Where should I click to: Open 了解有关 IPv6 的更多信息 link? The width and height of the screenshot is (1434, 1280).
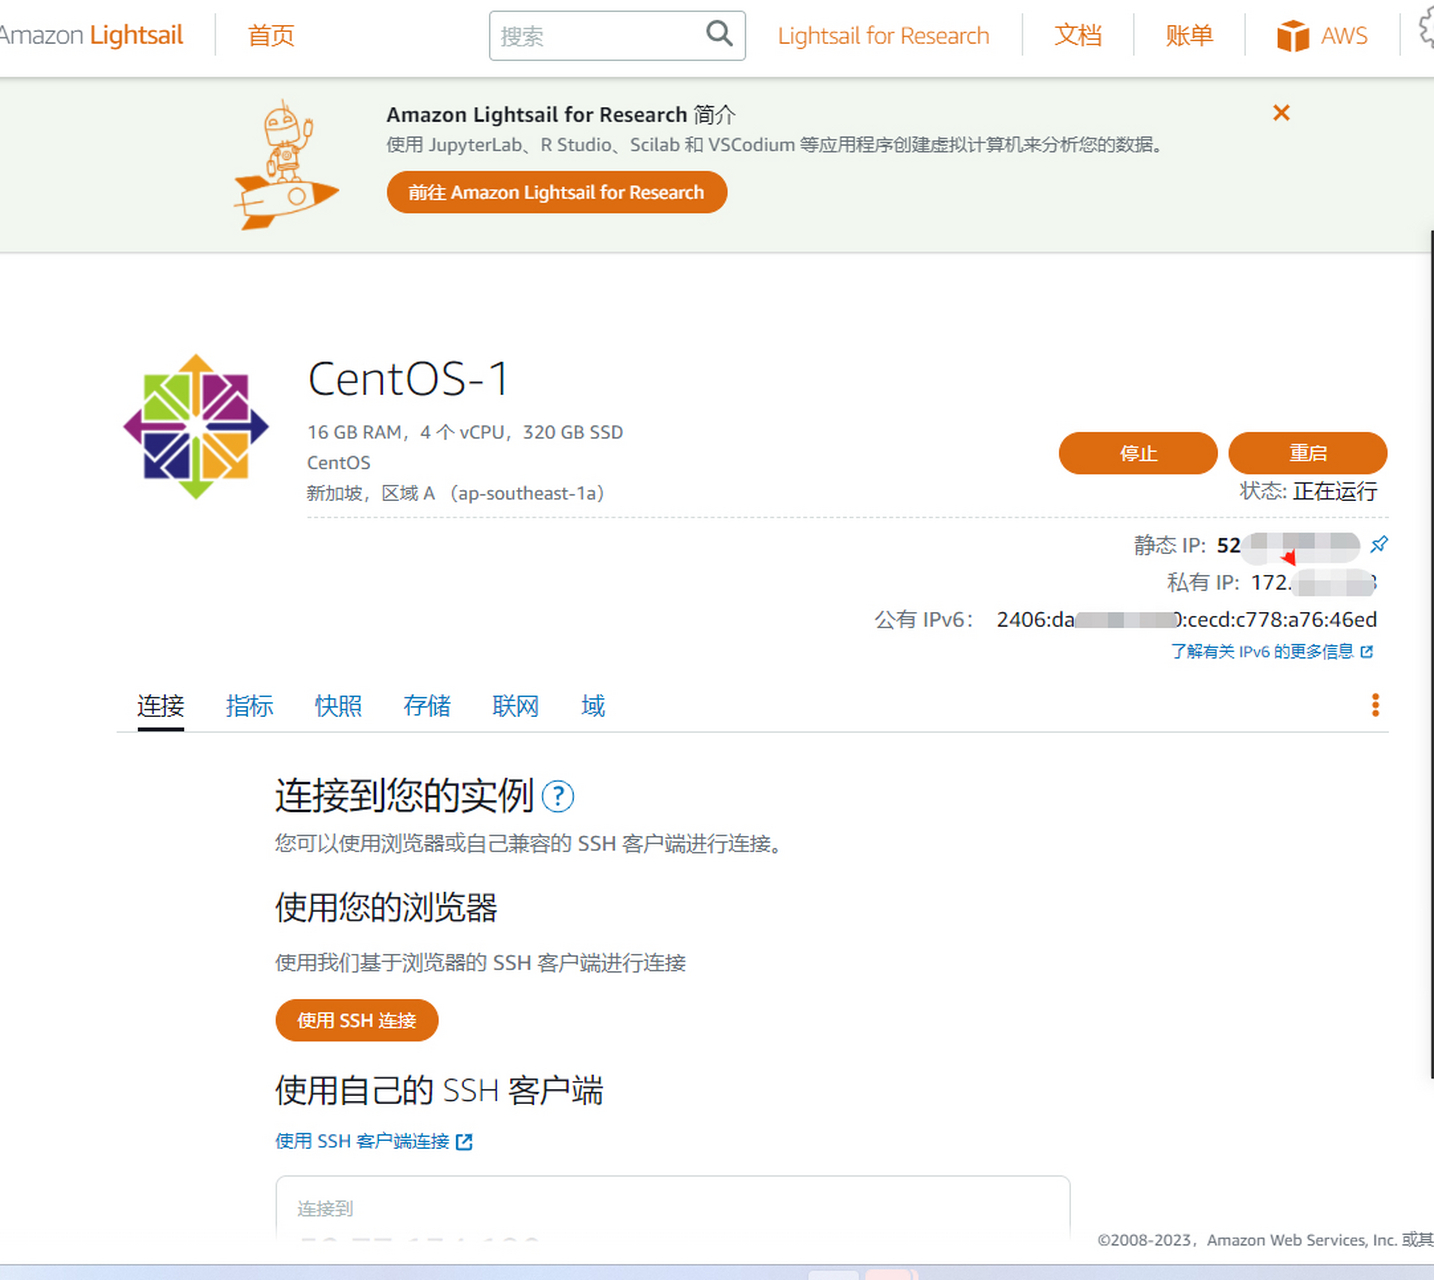click(1272, 651)
